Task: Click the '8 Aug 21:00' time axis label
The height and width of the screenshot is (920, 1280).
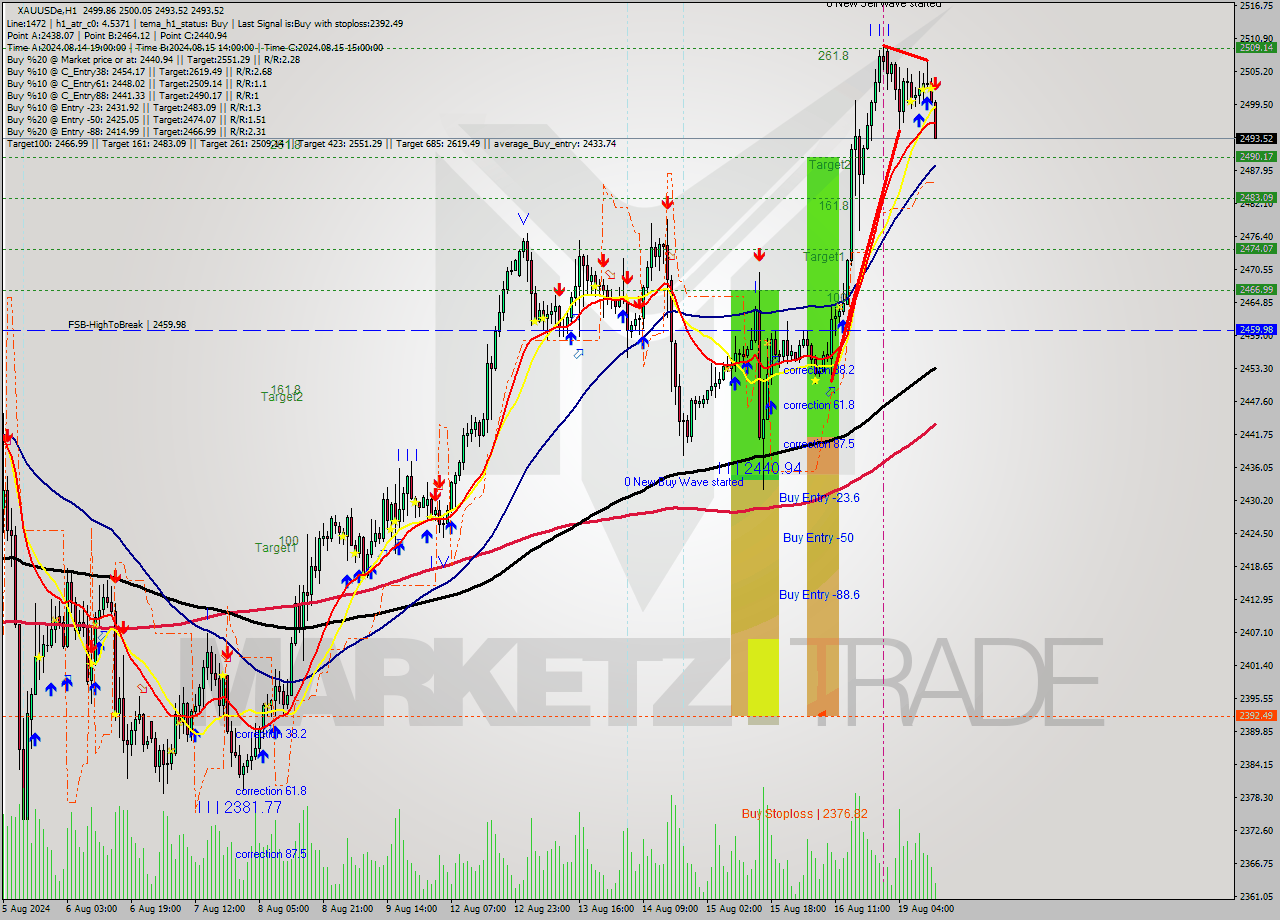Action: 347,909
